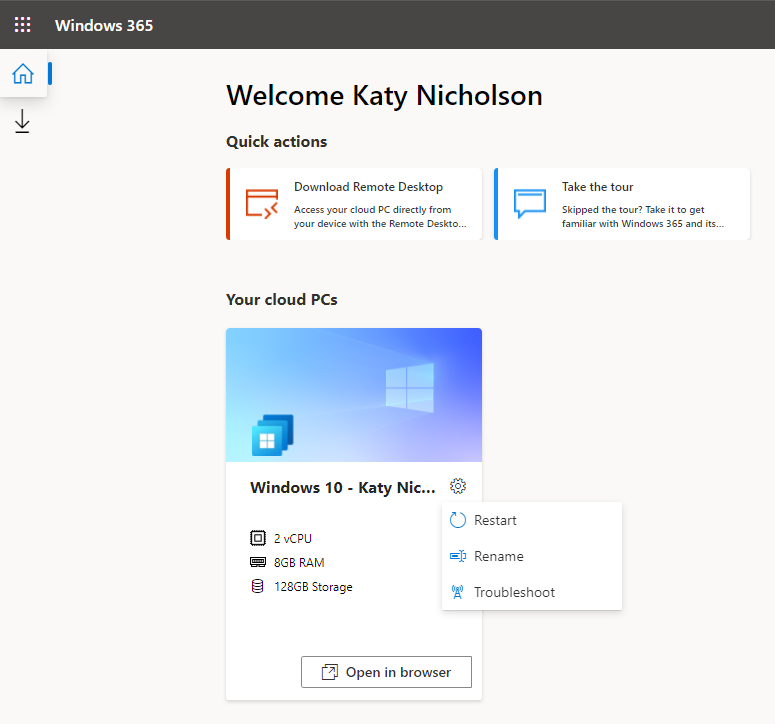The height and width of the screenshot is (724, 775).
Task: Click the orange Remote Desktop icon
Action: (x=262, y=204)
